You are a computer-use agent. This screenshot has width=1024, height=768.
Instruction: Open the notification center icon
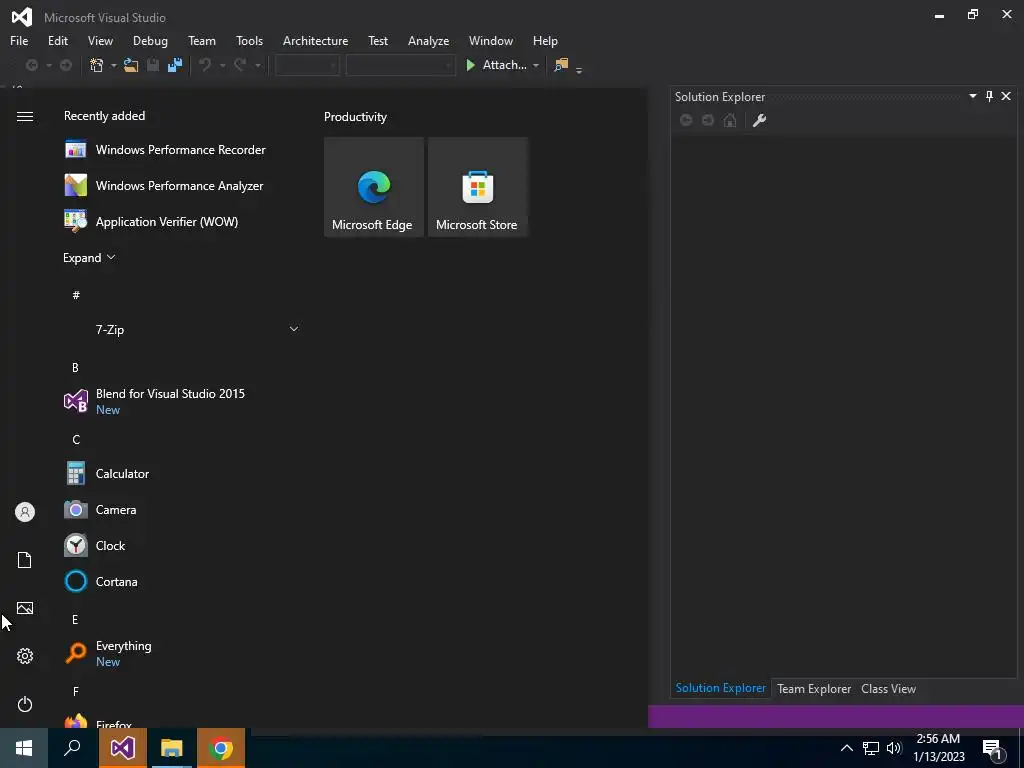coord(993,749)
